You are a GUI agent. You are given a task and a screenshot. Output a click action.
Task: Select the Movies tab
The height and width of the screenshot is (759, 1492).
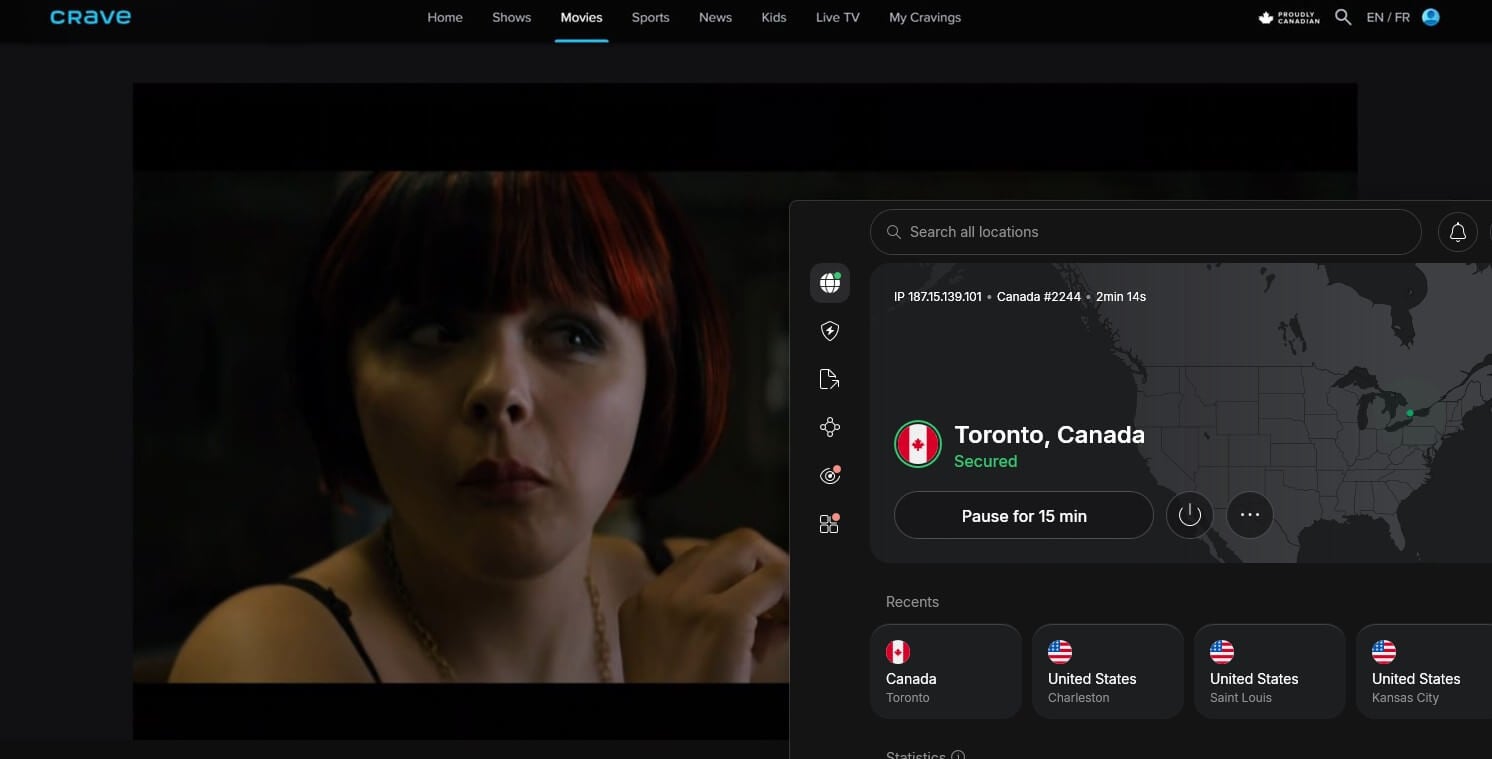point(581,18)
